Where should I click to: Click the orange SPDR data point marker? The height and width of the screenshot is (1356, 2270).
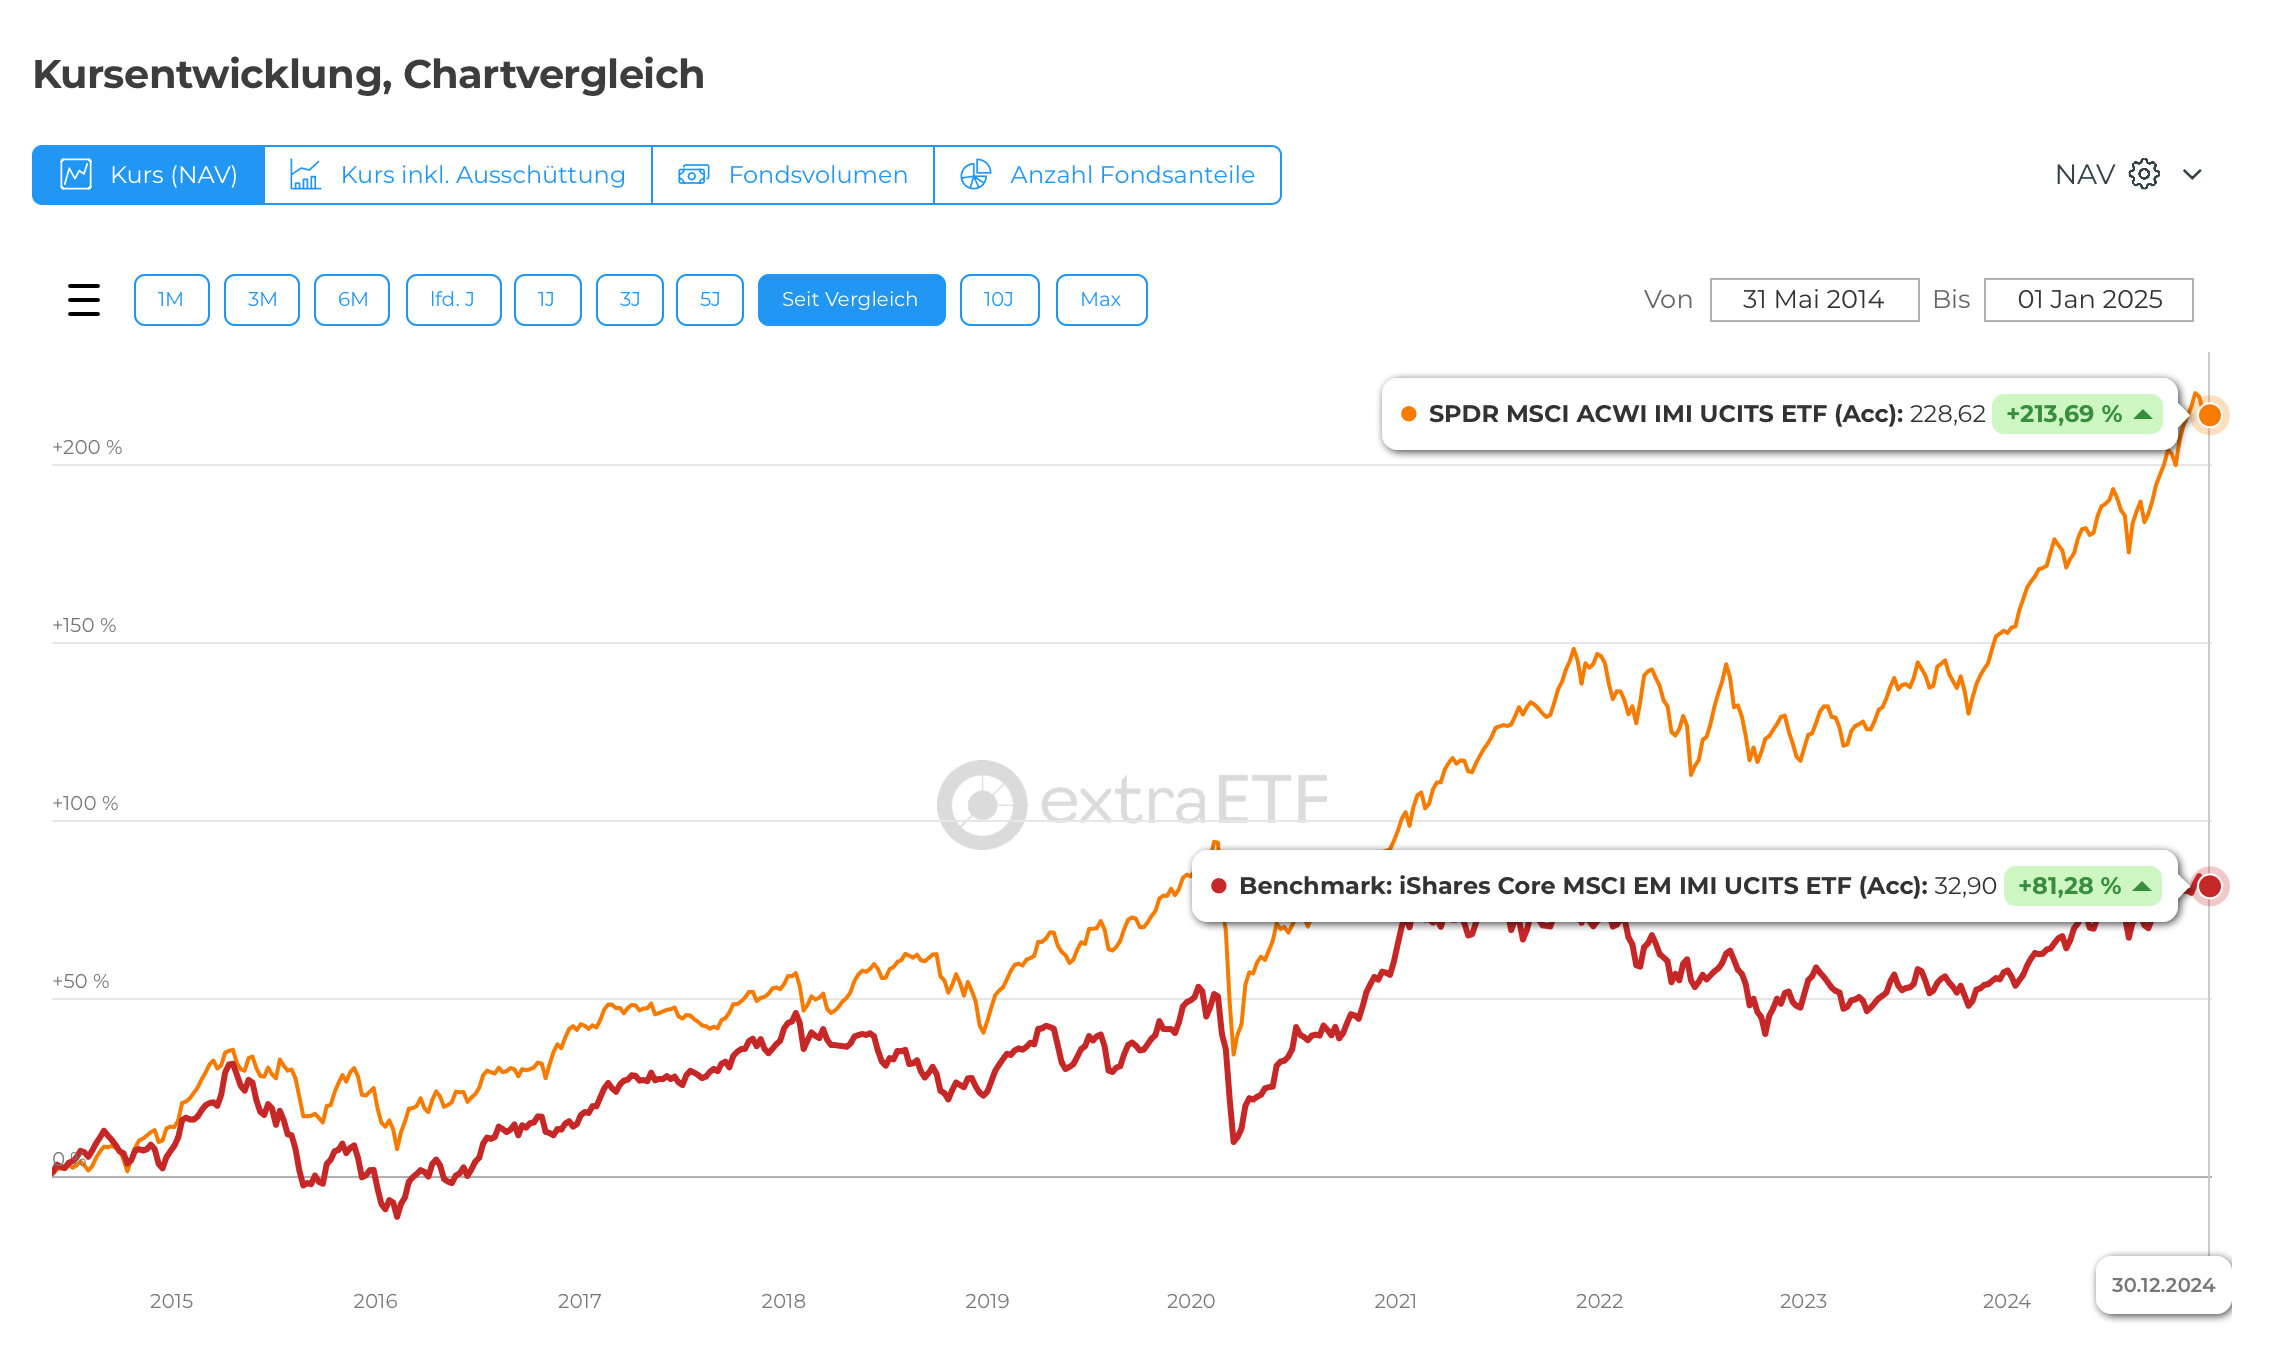[x=2210, y=414]
